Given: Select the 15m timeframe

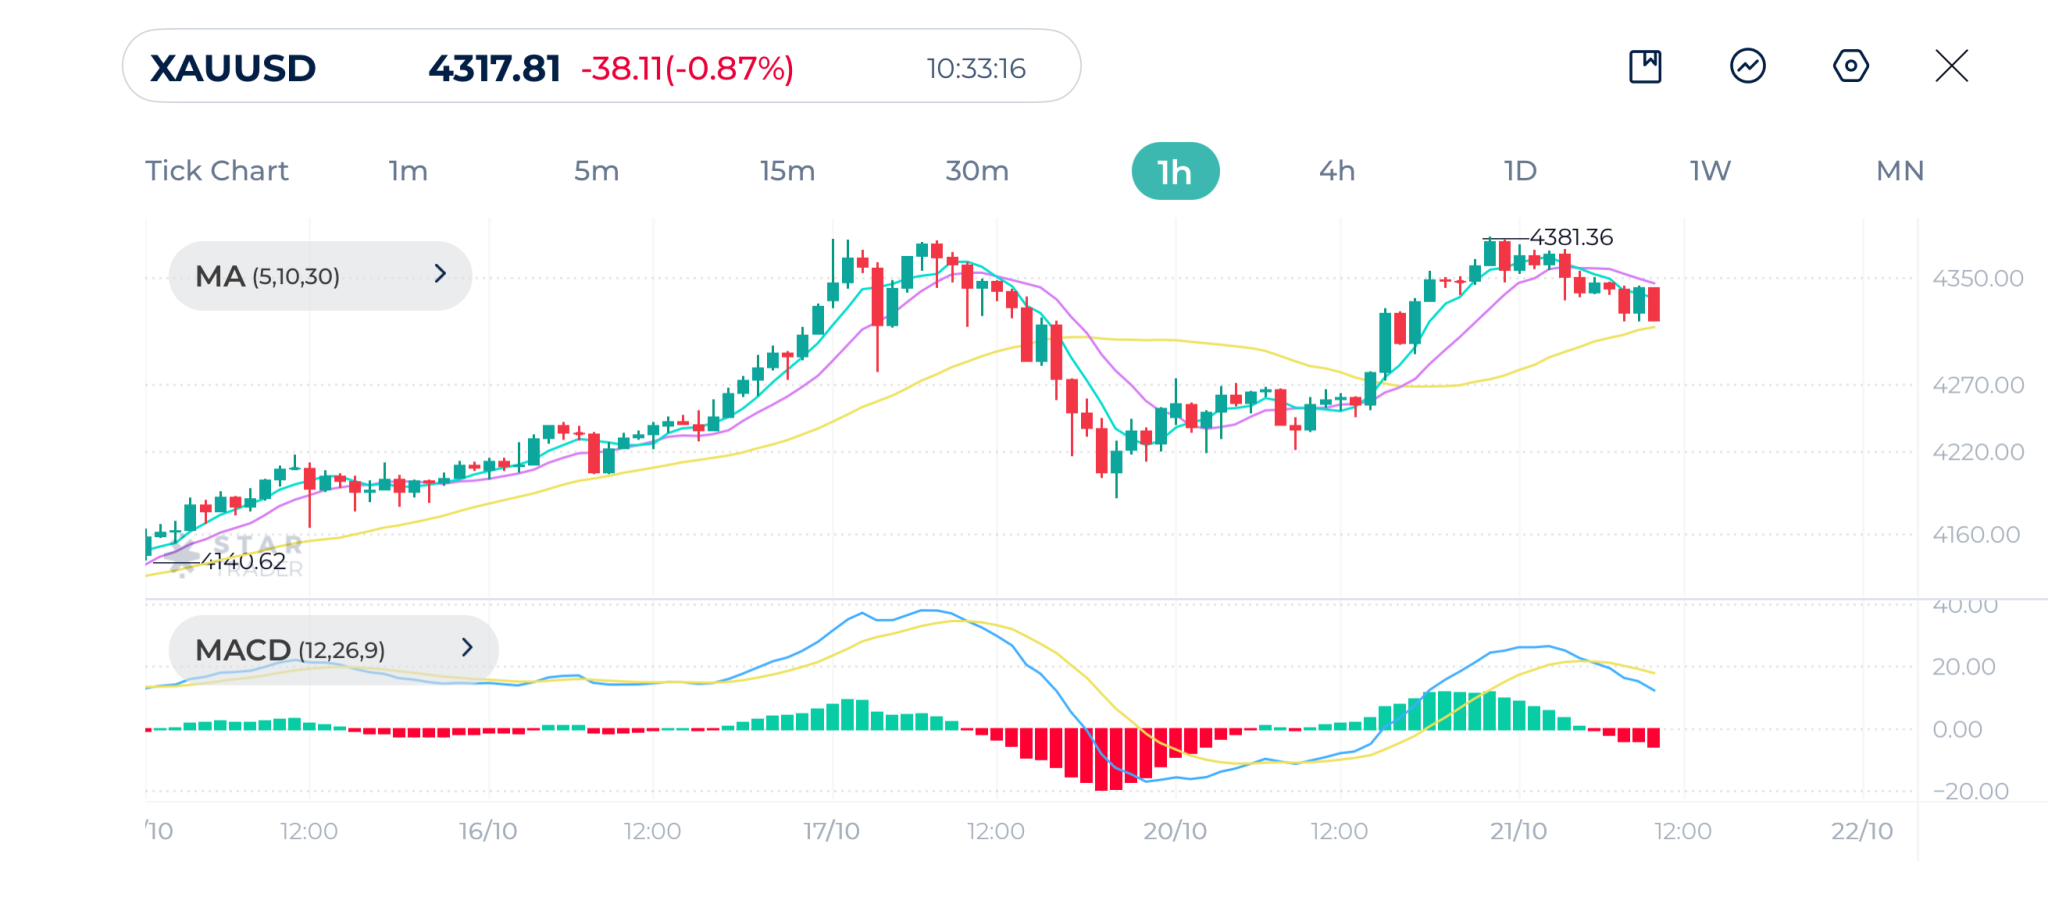Looking at the screenshot, I should point(787,171).
